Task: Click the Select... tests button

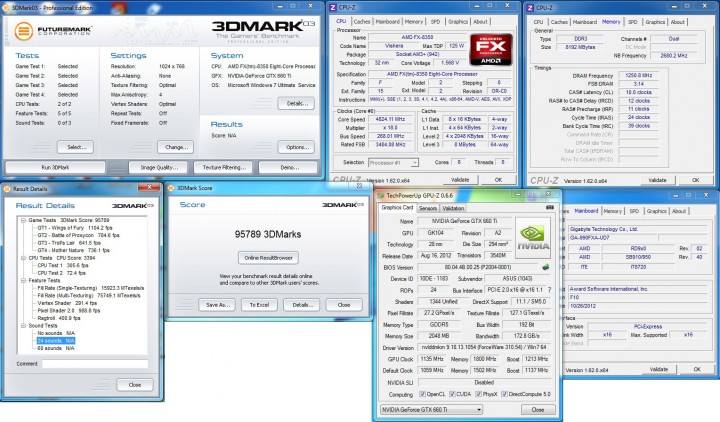Action: (x=76, y=147)
